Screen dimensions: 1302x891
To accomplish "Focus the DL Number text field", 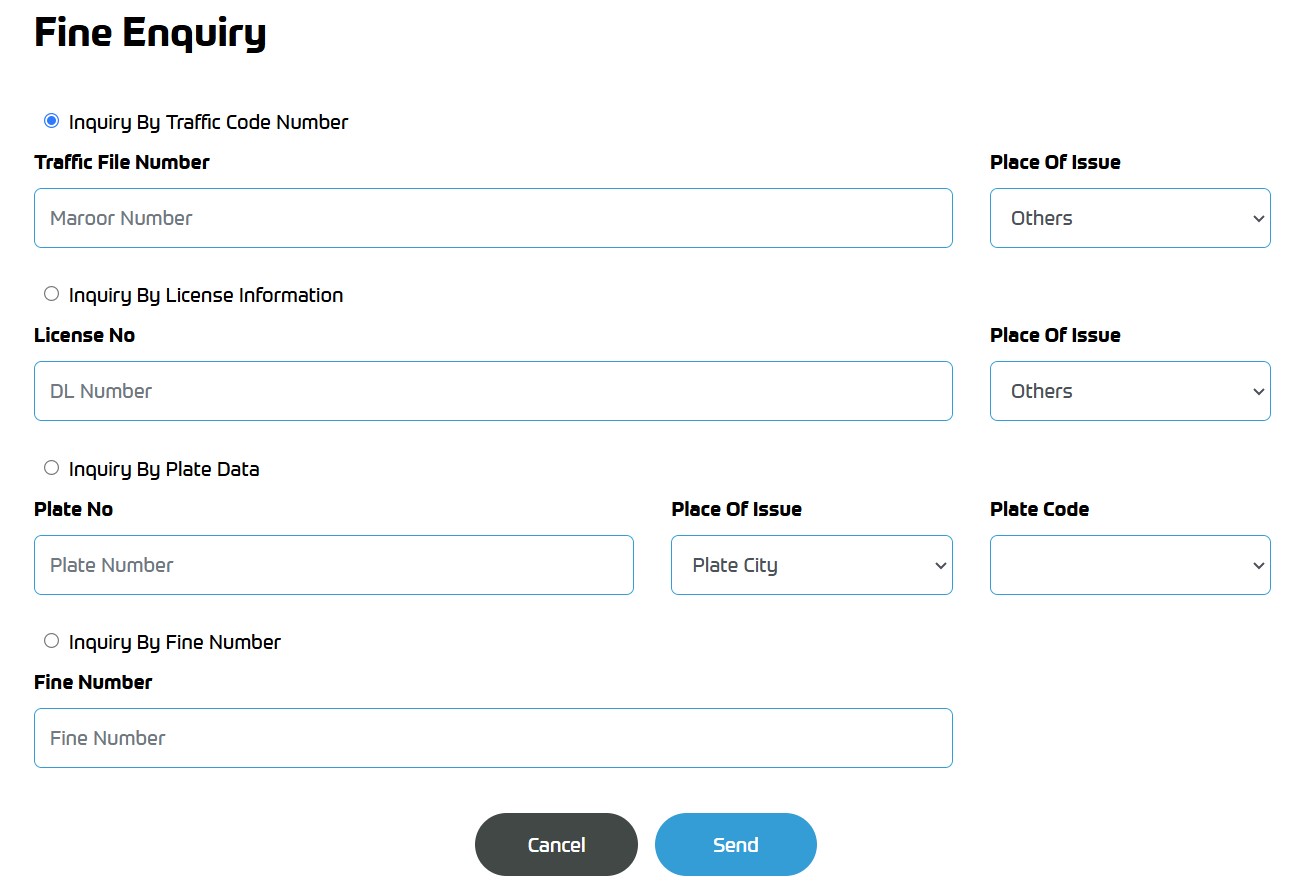I will 493,391.
